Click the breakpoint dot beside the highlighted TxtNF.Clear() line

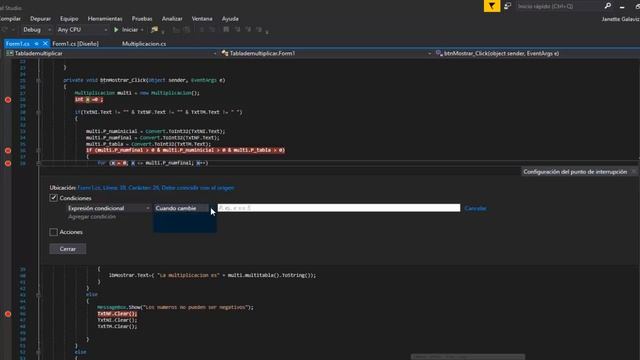click(8, 314)
